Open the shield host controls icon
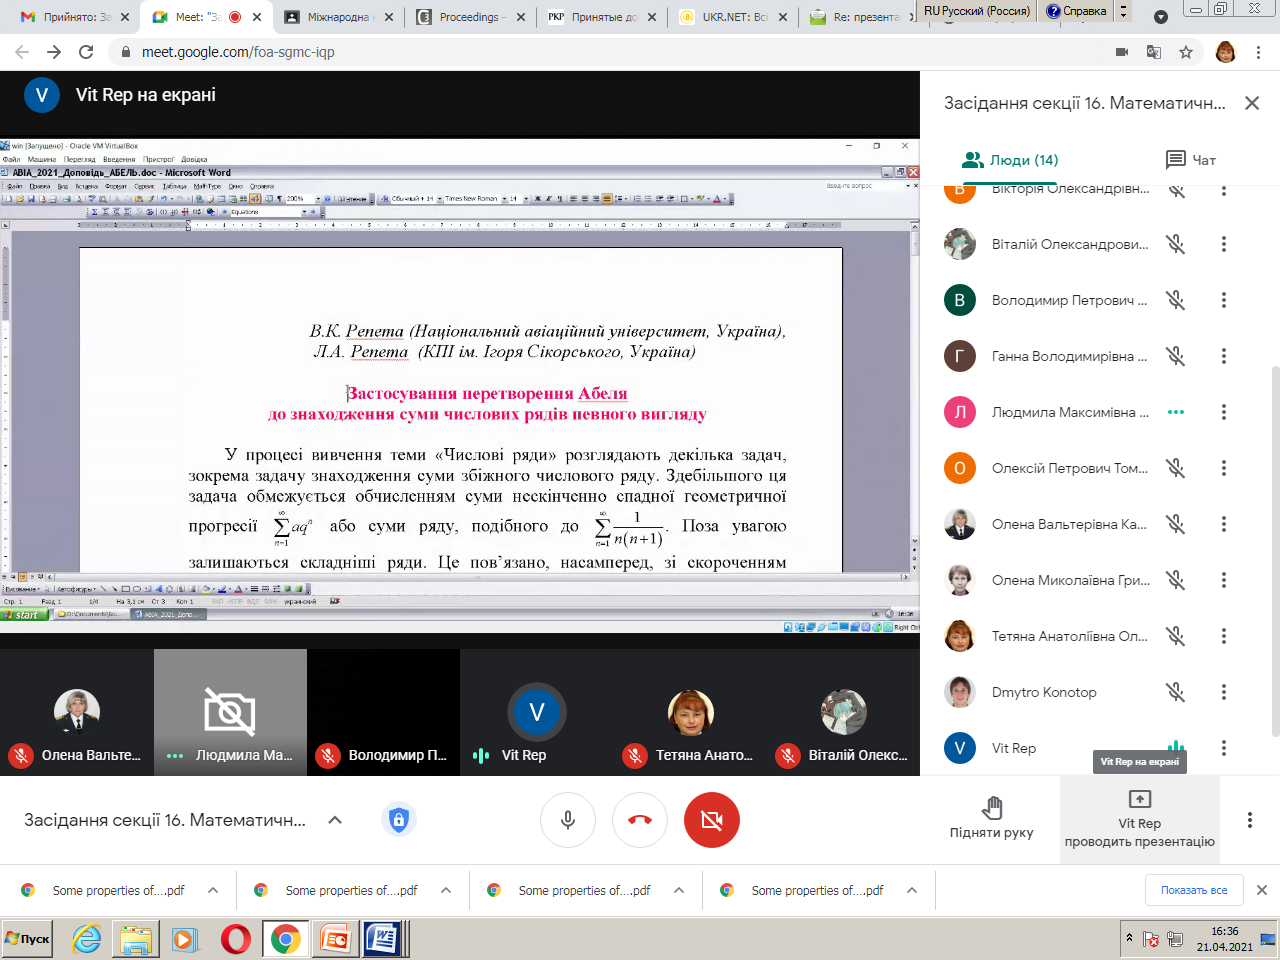 399,820
